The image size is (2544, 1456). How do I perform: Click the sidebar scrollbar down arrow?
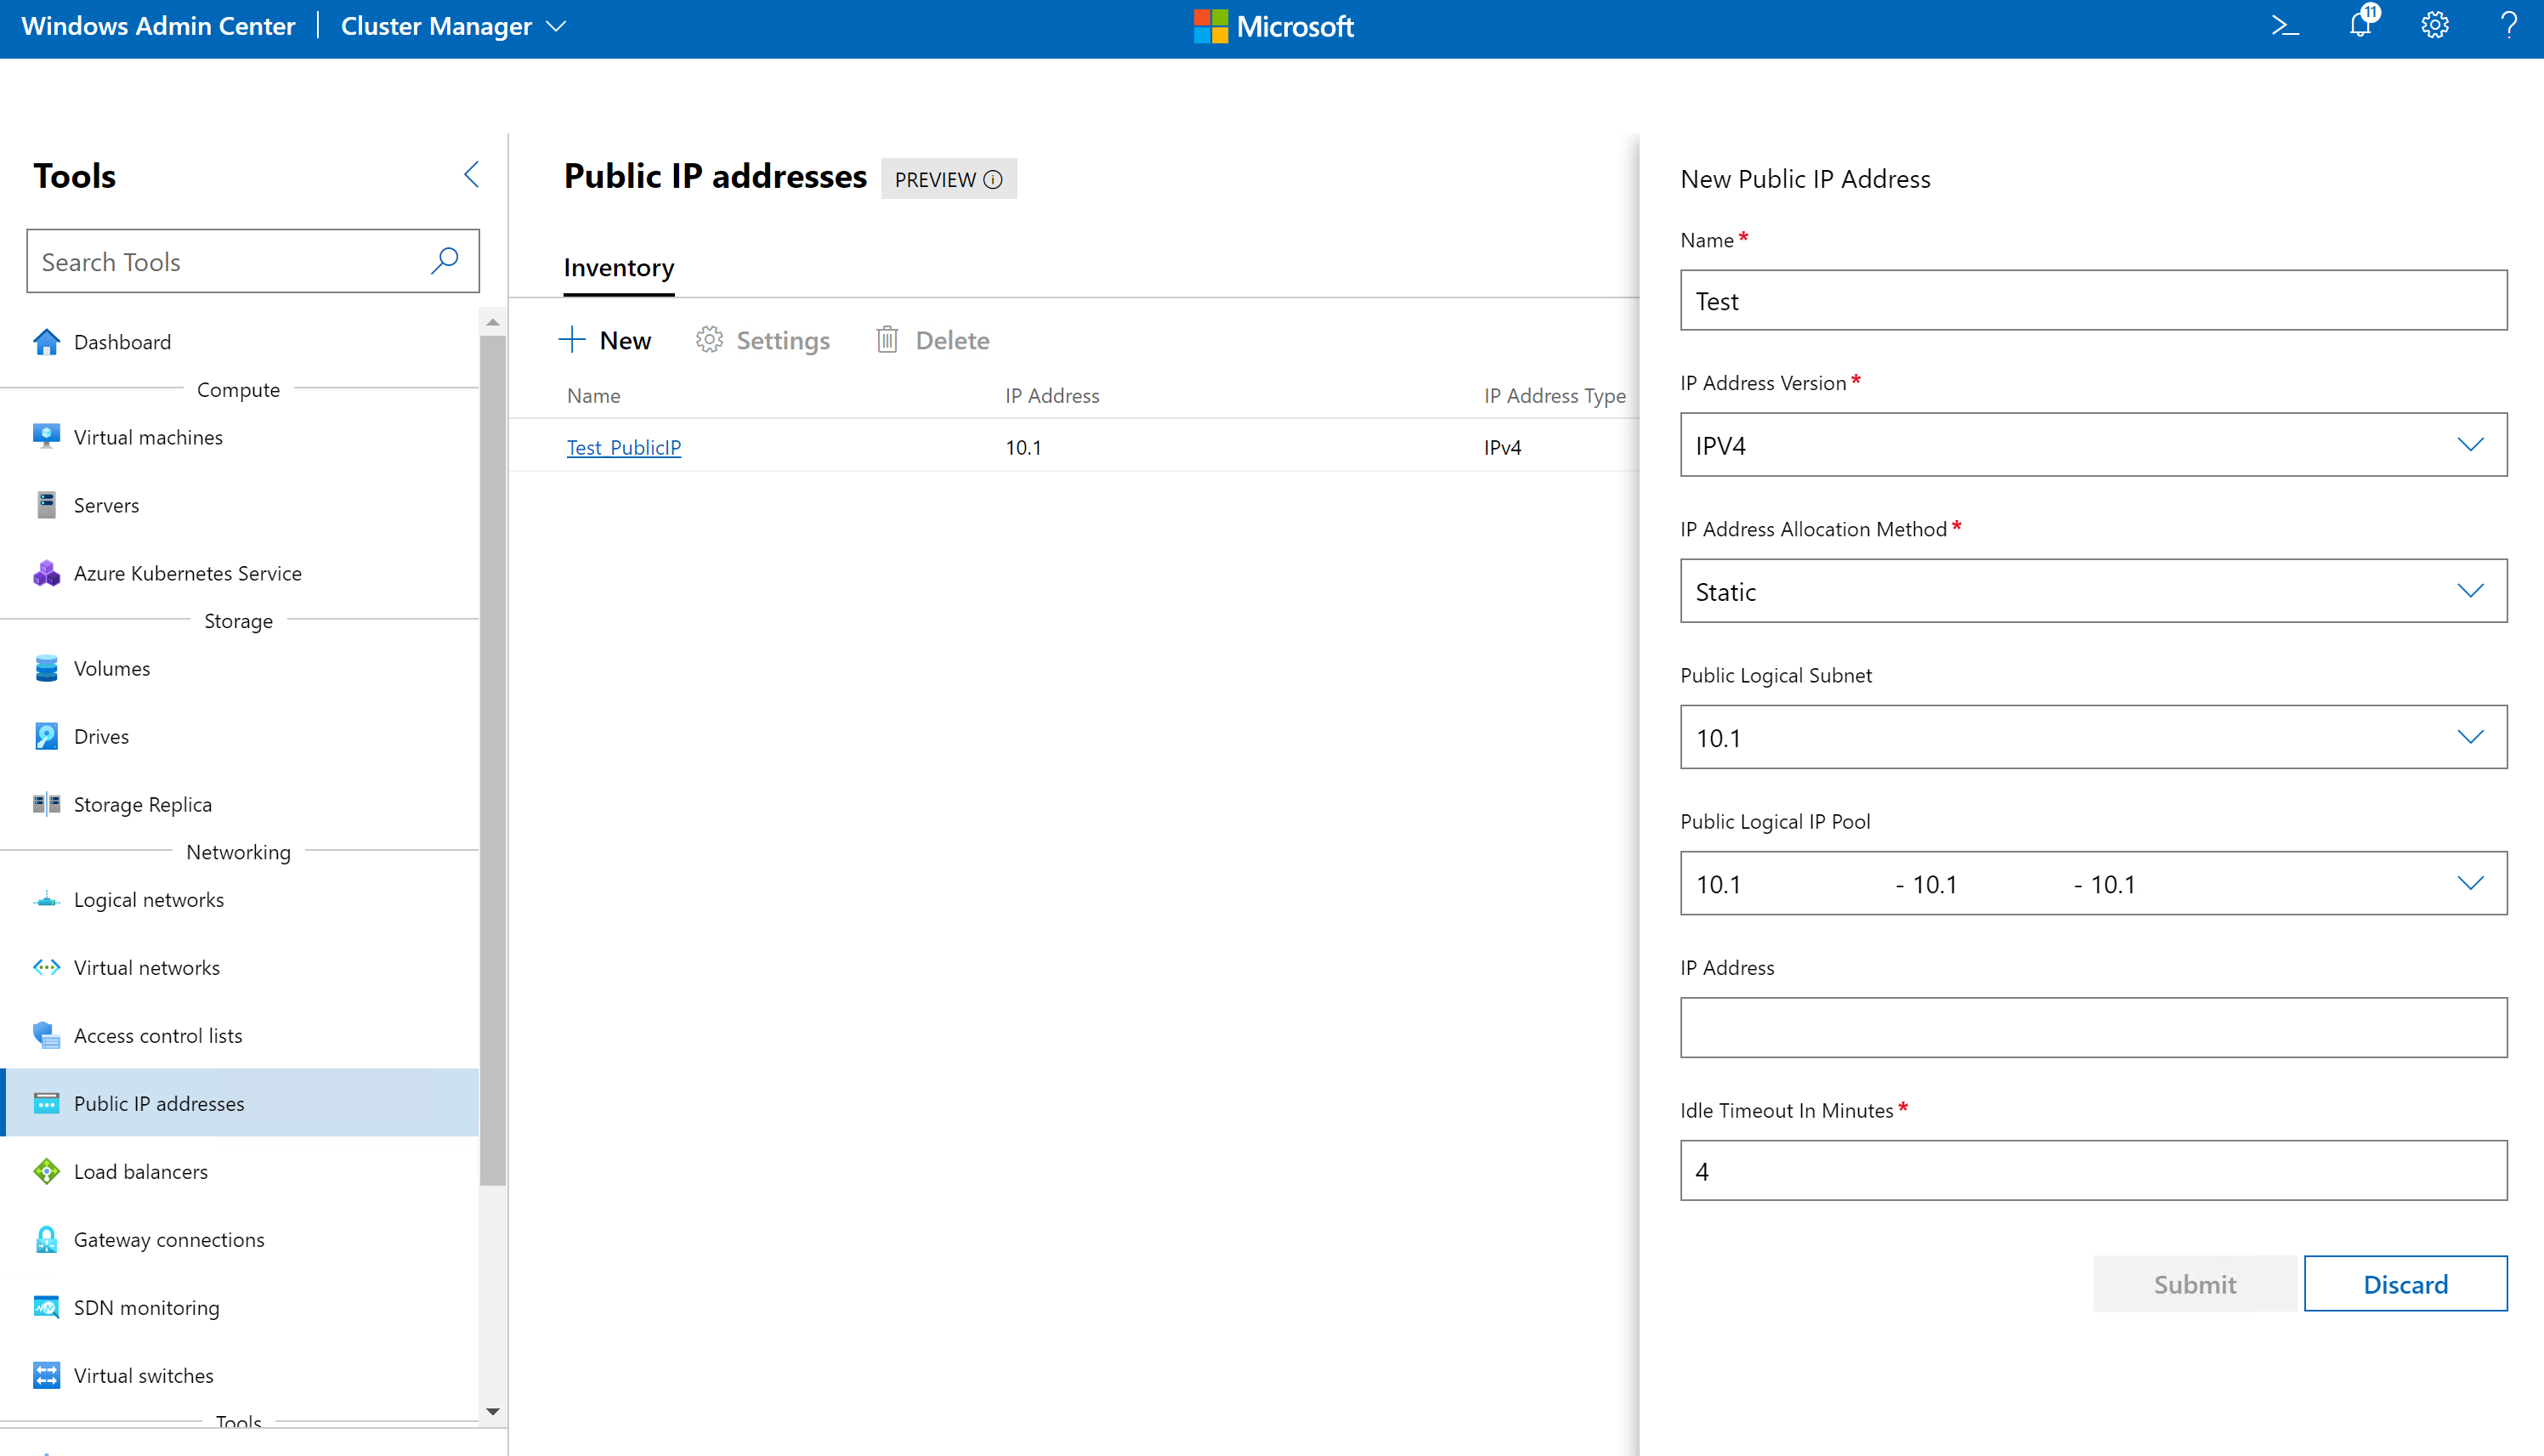492,1411
